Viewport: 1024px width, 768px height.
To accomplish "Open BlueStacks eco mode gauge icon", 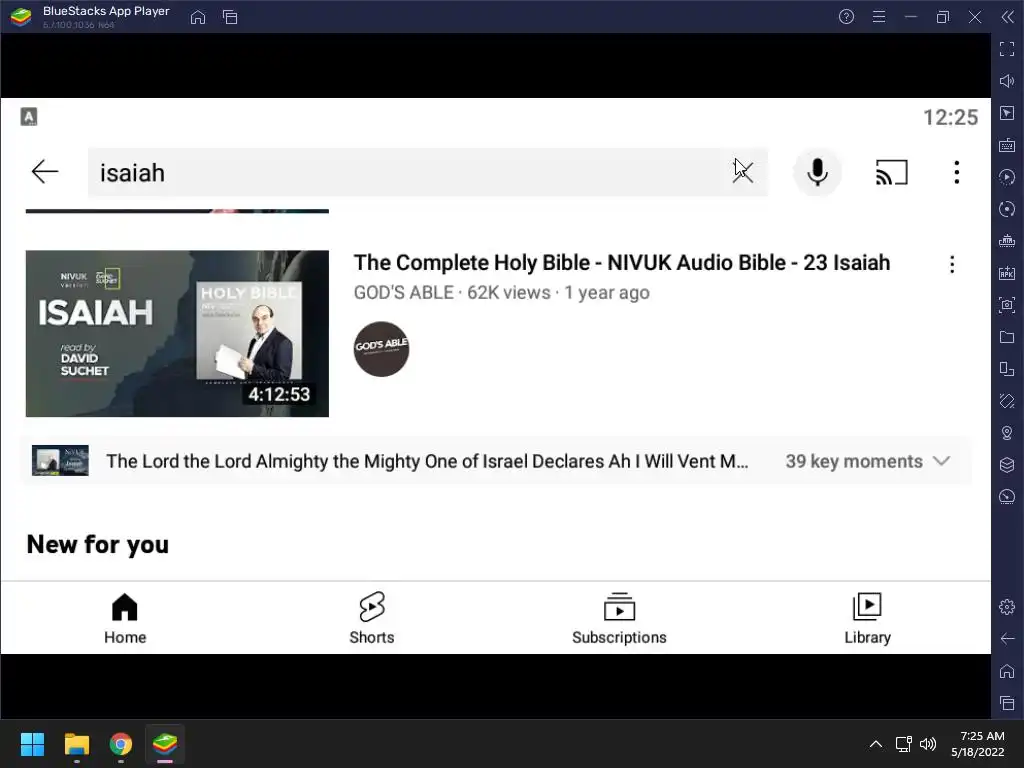I will (x=1007, y=497).
